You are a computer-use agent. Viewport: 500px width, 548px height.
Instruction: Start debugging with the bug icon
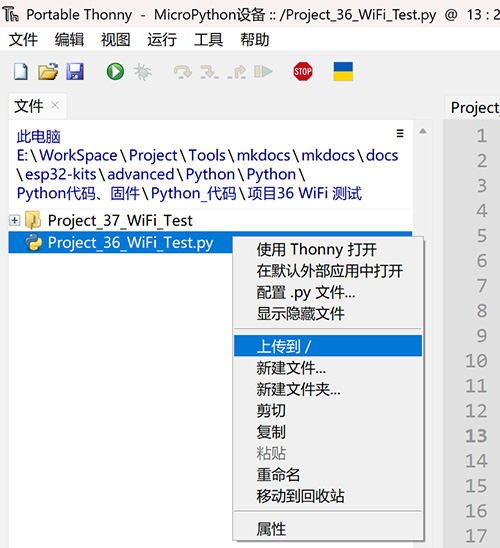[143, 72]
